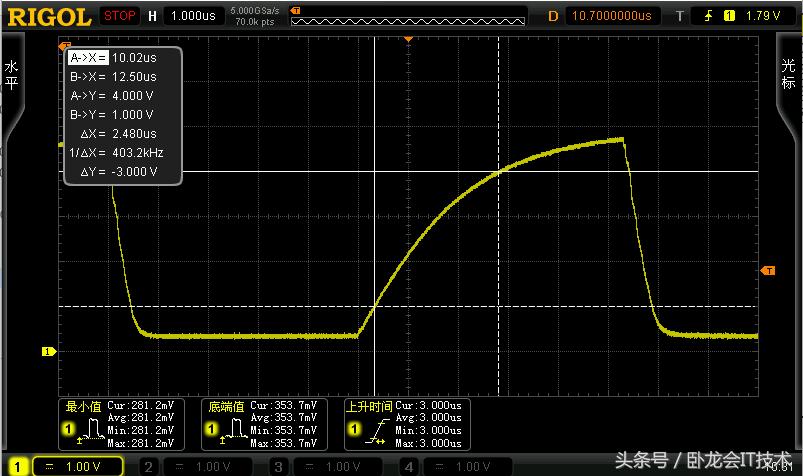Screen dimensions: 803x476
Task: Click channel 4 scale 1.00 V
Action: click(x=467, y=467)
